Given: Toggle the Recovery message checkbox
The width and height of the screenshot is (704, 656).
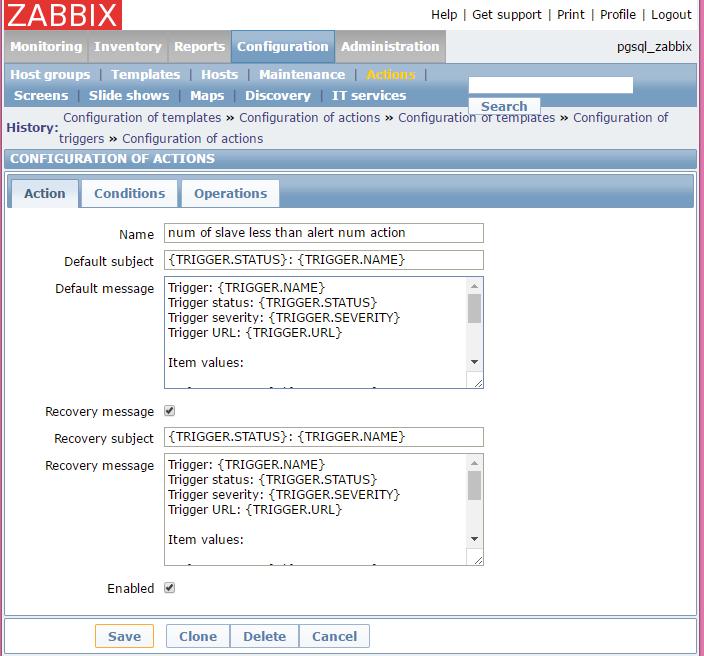Looking at the screenshot, I should click(x=169, y=411).
